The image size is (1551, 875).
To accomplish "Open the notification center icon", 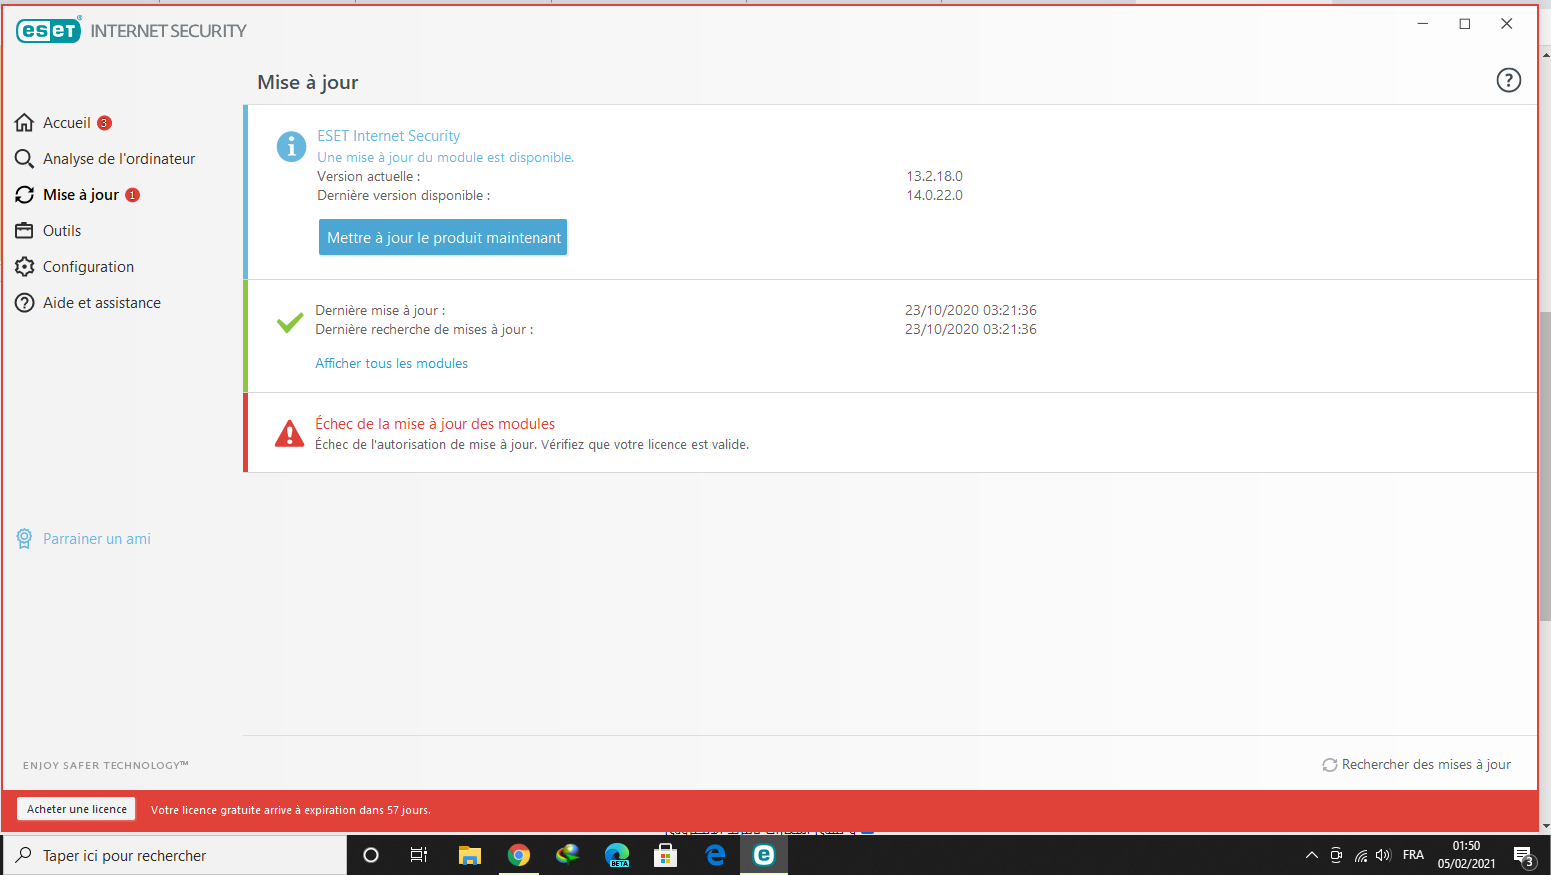I will [1524, 856].
